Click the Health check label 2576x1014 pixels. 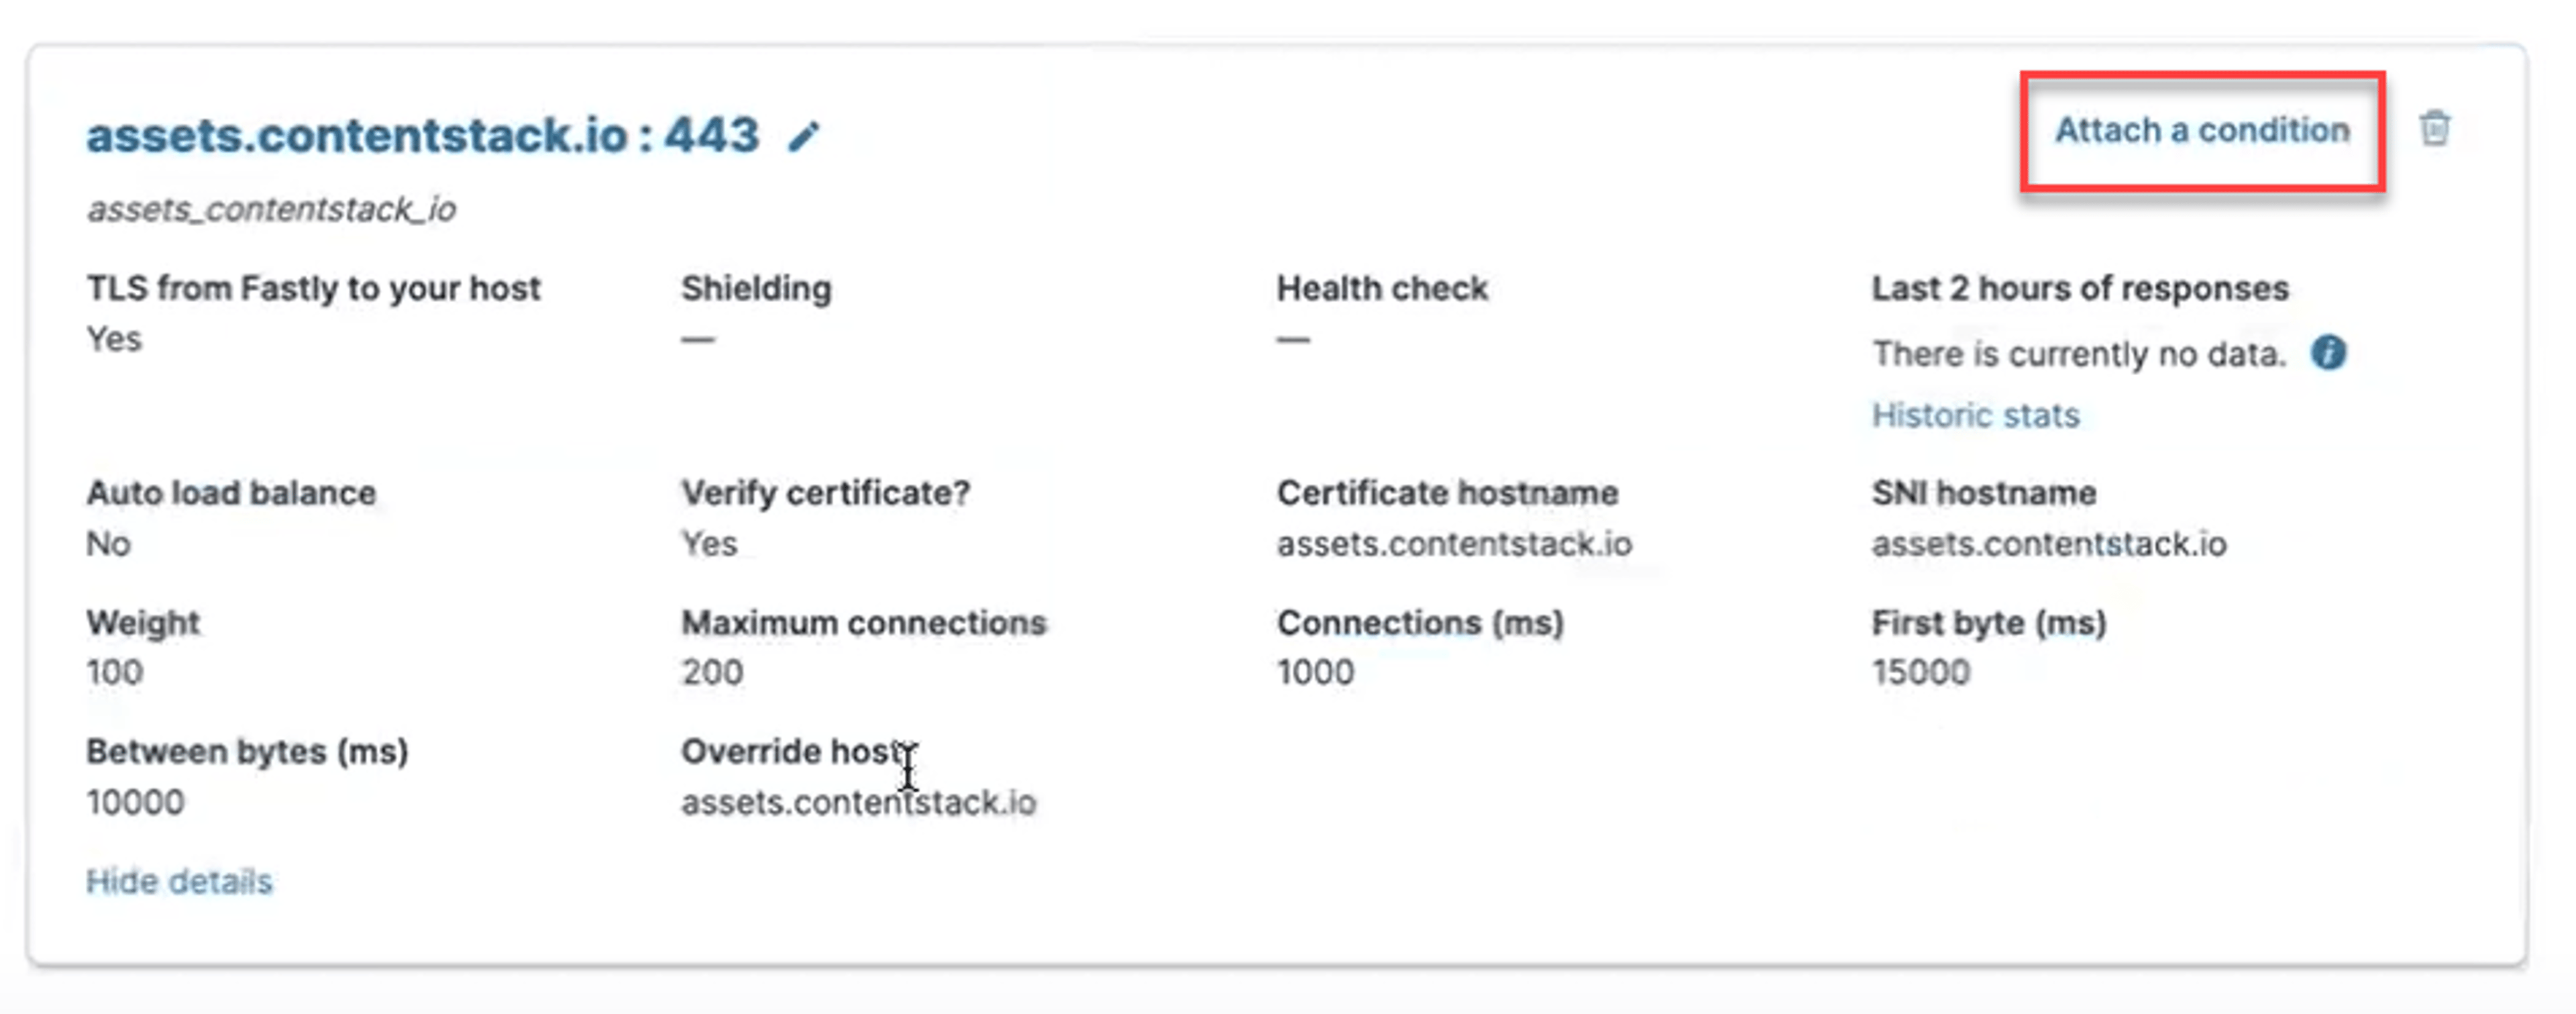click(1382, 288)
